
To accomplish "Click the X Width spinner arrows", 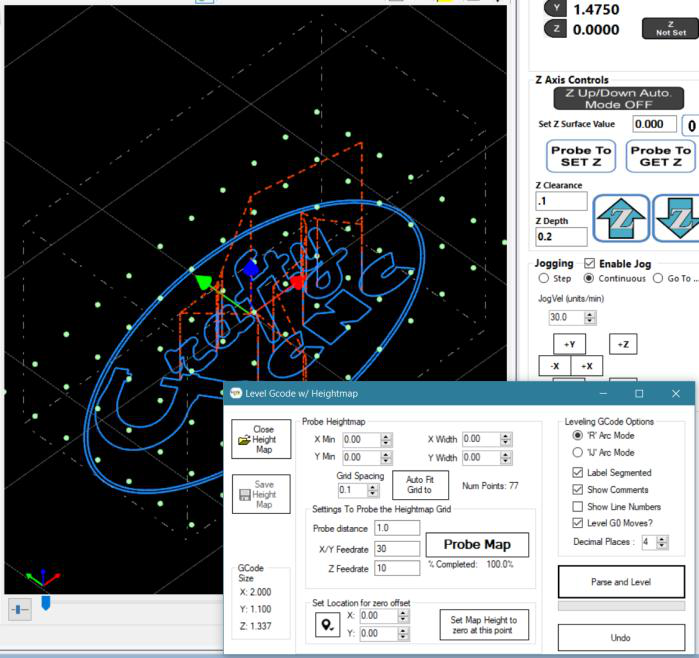I will tap(506, 440).
